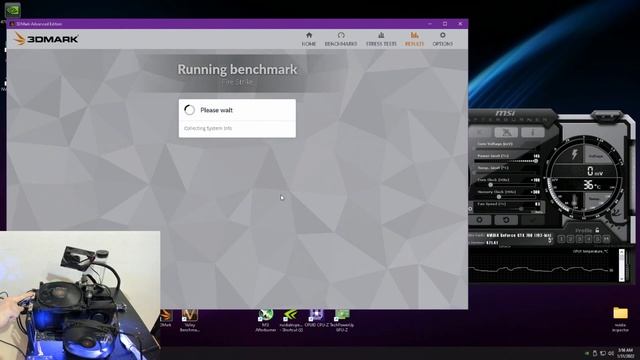Open the nvidia inspector shortcut on desktop
This screenshot has width=640, height=360.
tap(291, 320)
